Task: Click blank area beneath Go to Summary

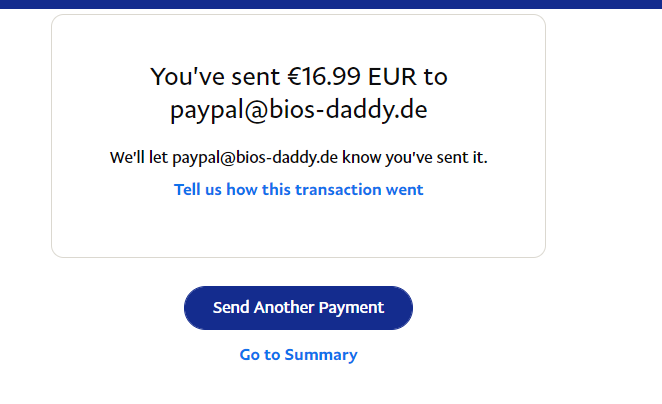Action: [x=298, y=385]
